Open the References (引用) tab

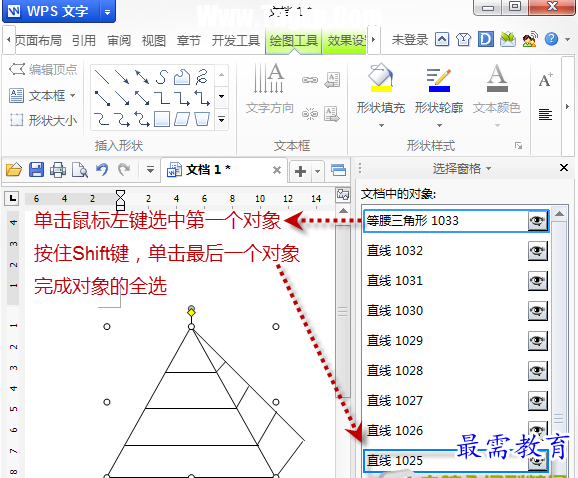(x=84, y=40)
